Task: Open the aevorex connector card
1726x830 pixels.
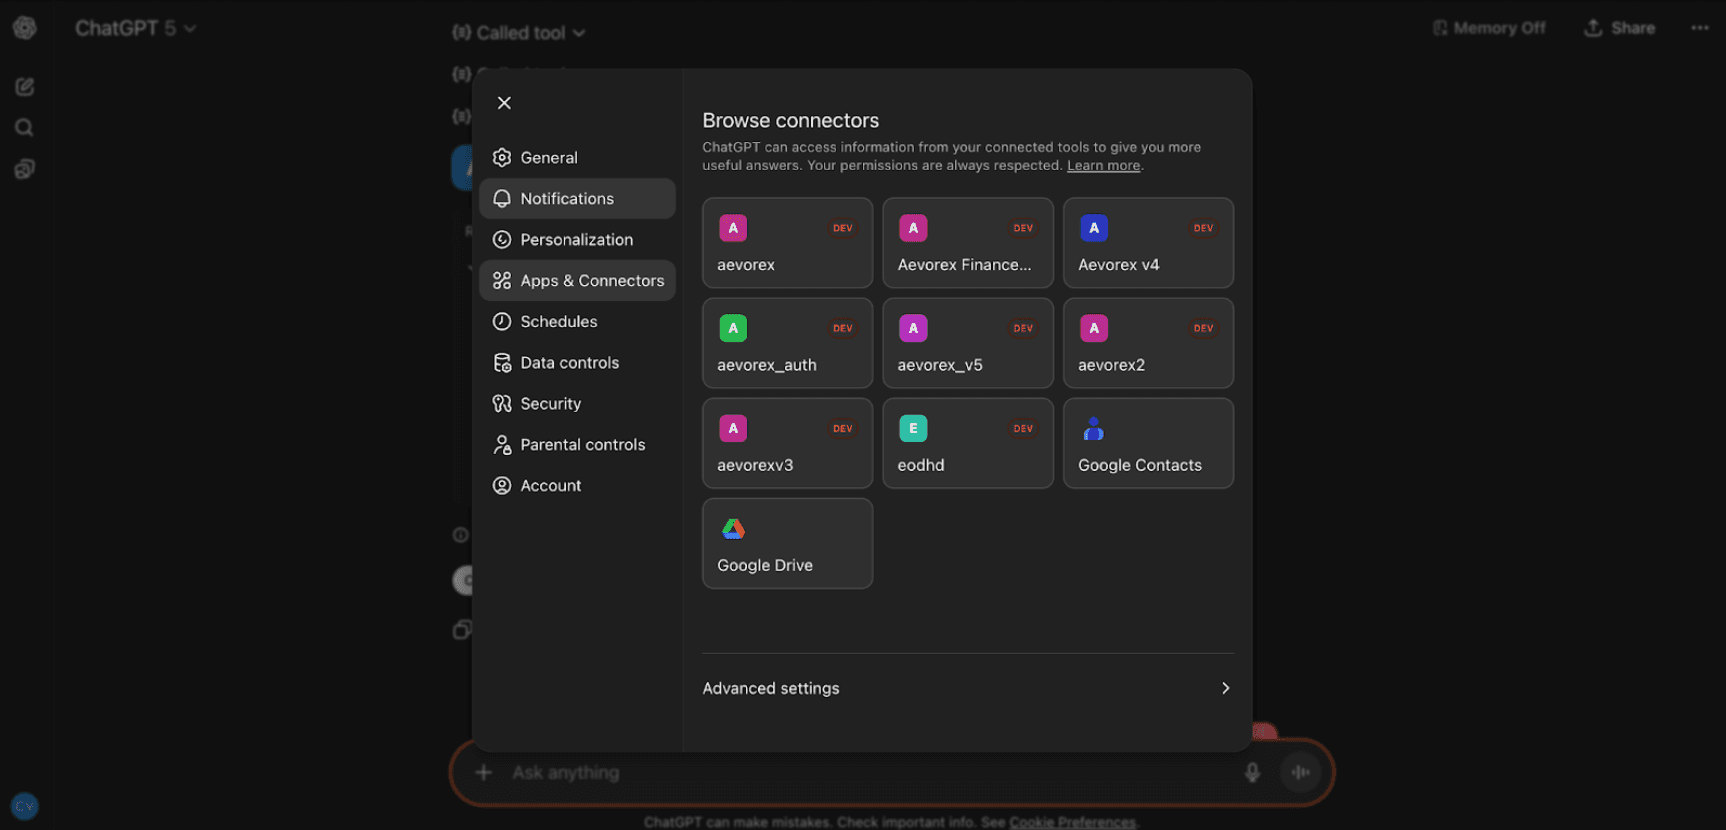Action: click(x=788, y=243)
